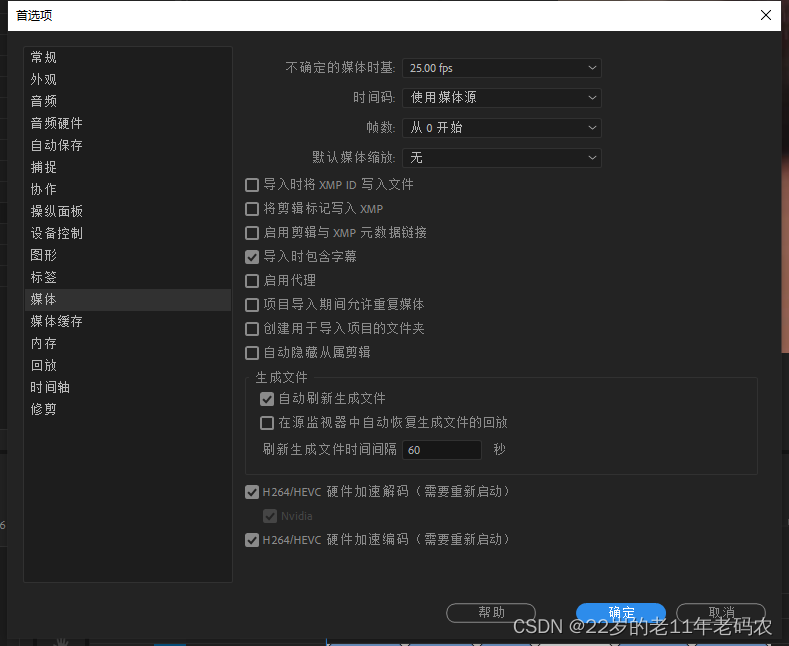Toggle H264/HEVC 硬件加速编码 checkbox
Viewport: 789px width, 646px height.
[252, 540]
